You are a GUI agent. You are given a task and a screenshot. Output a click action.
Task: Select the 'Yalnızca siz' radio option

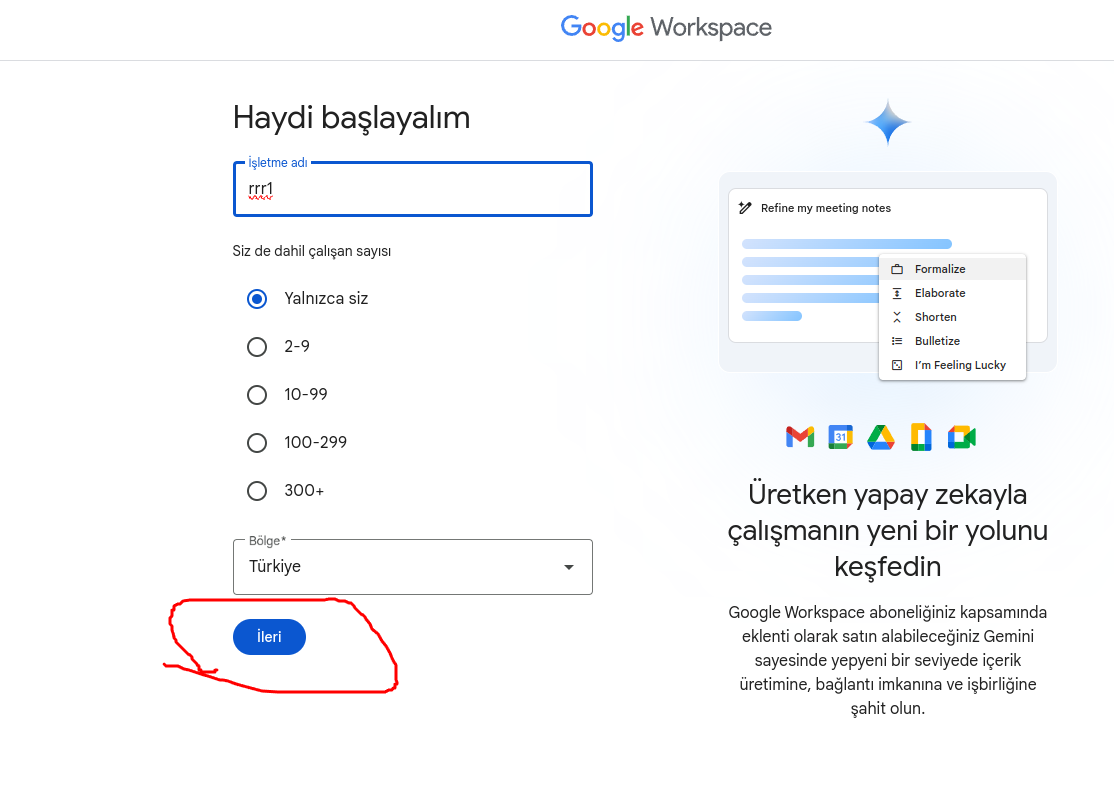point(257,299)
